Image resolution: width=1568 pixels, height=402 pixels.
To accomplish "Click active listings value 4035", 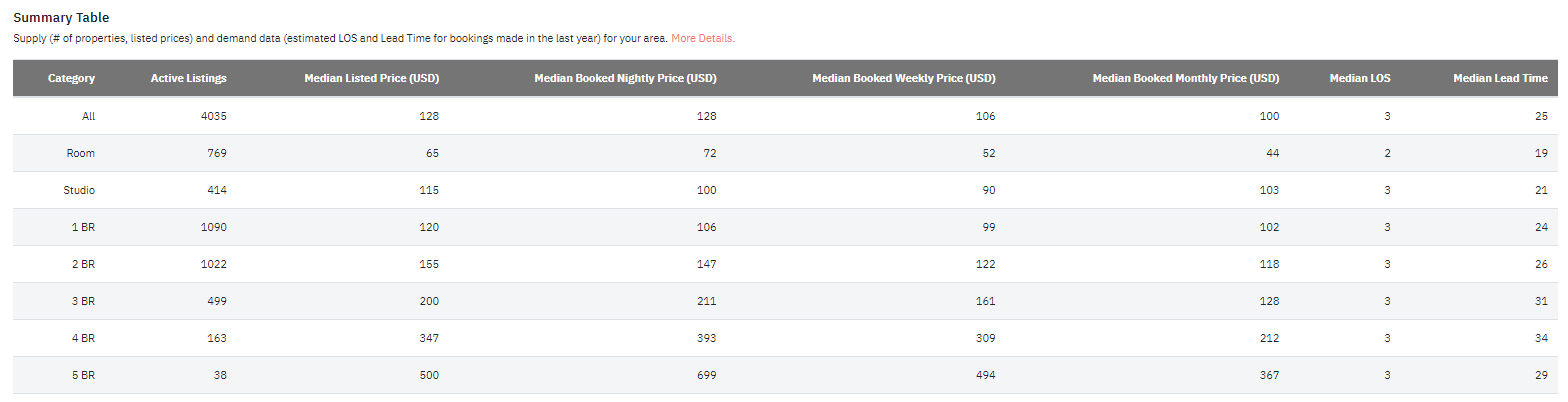I will 214,116.
